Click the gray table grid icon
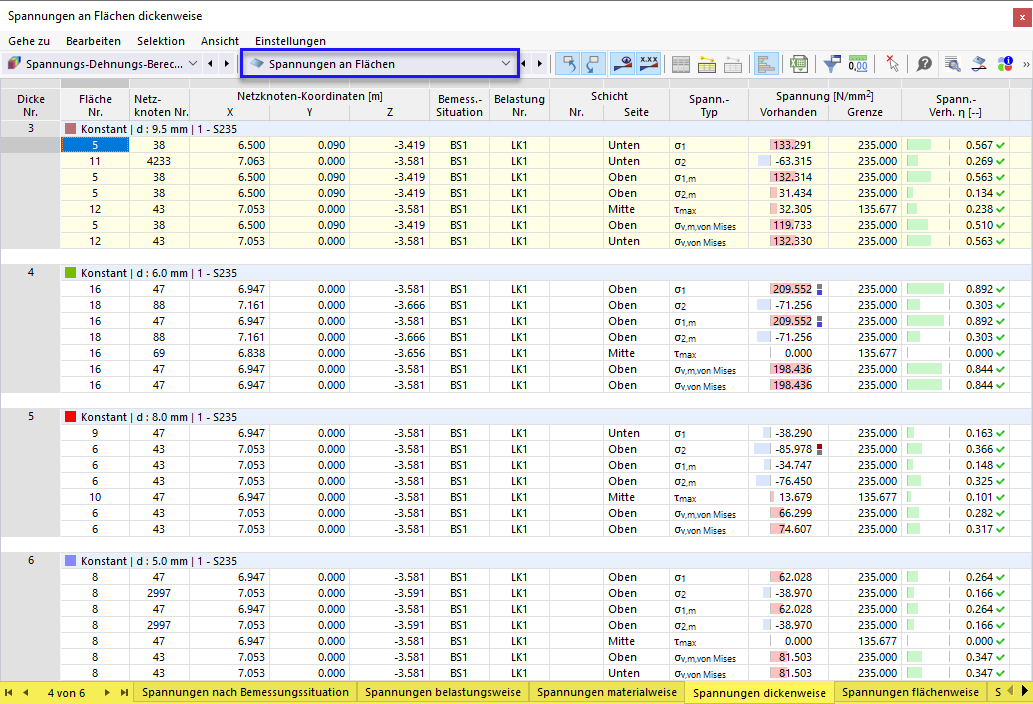The width and height of the screenshot is (1033, 704). point(681,64)
